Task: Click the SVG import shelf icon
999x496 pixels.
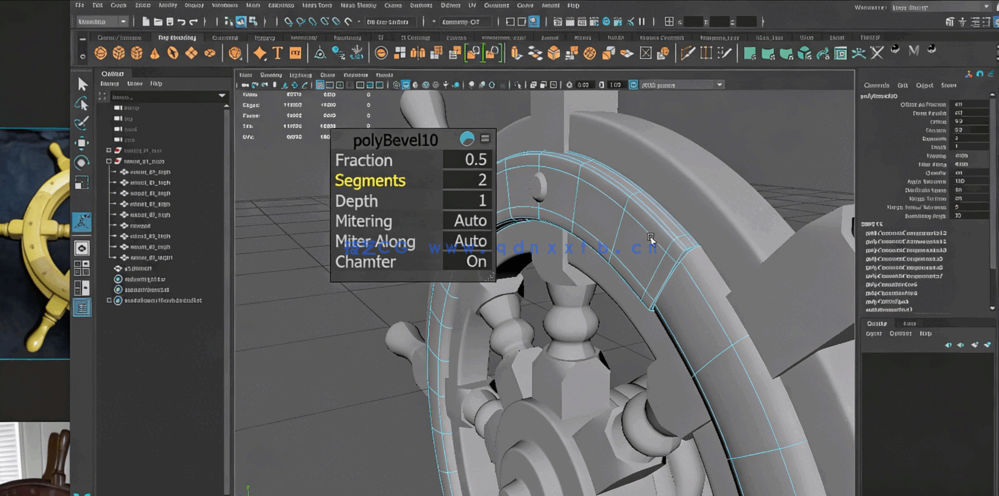Action: (x=295, y=53)
